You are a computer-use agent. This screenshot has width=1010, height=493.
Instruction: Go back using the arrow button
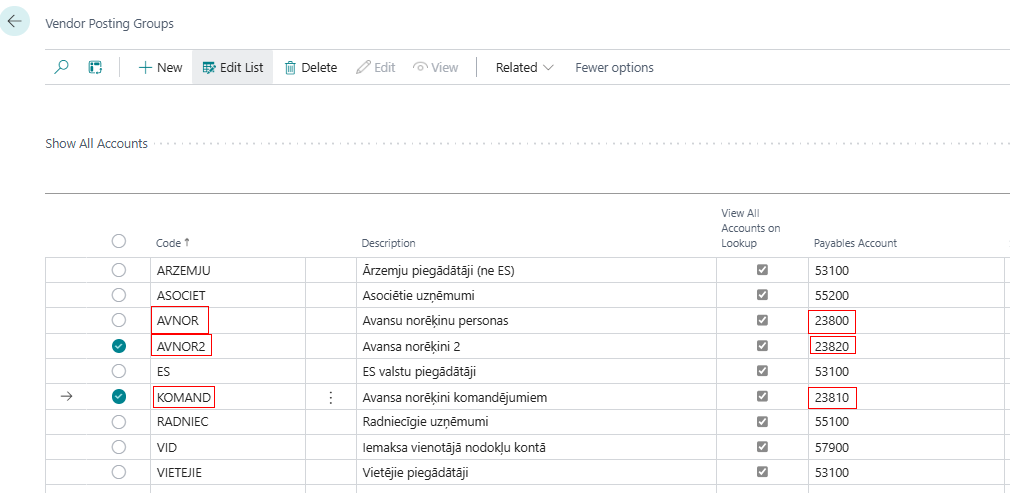pos(14,21)
